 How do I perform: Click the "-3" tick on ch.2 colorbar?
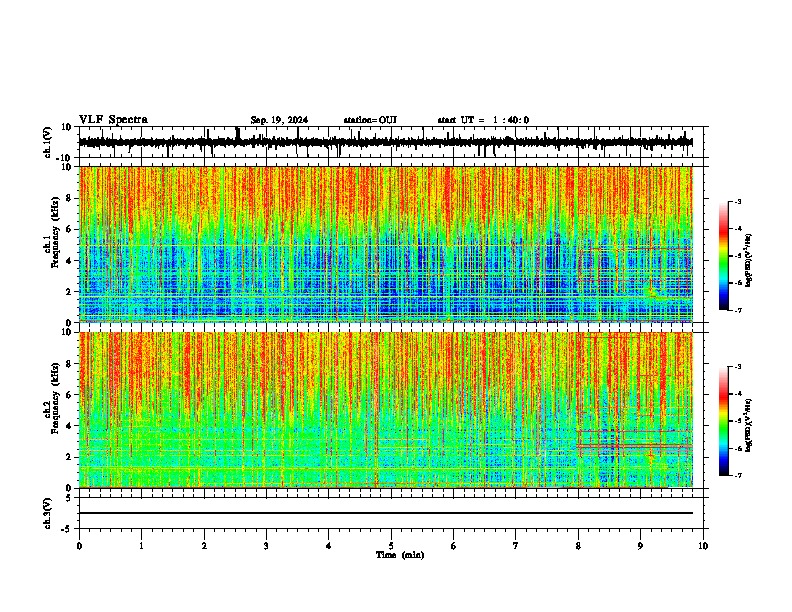point(737,367)
